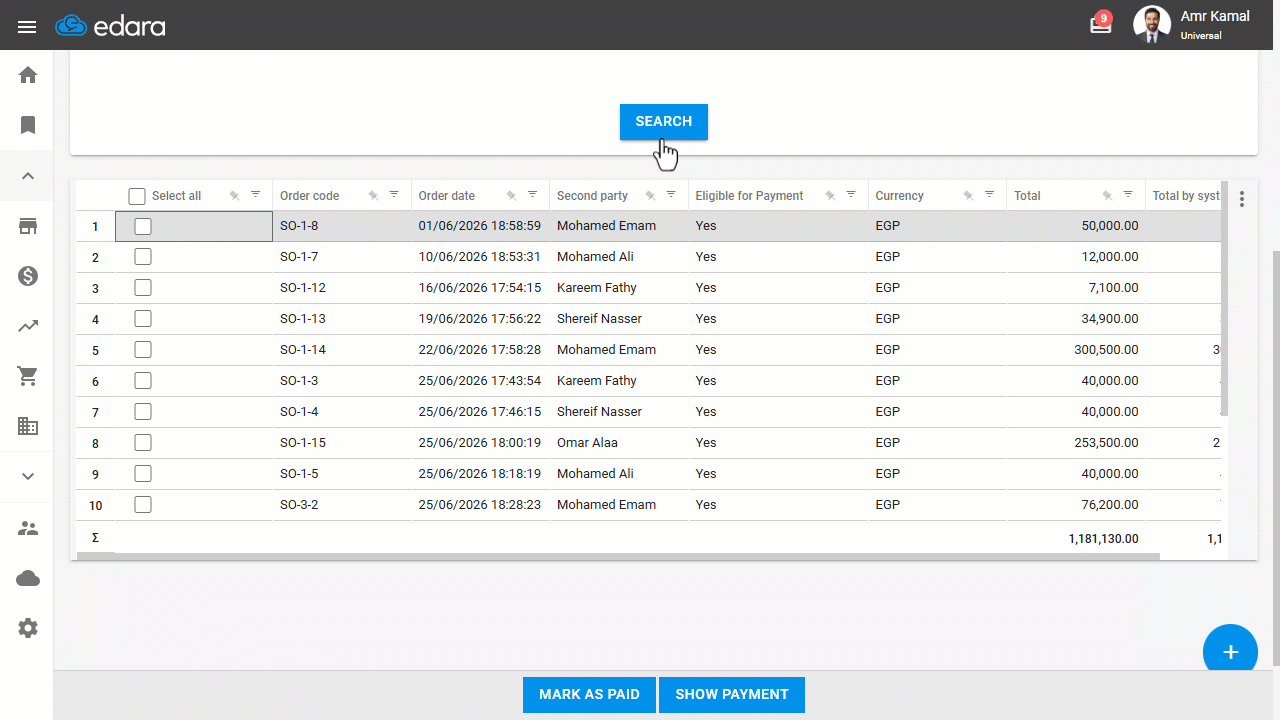Select the checkbox for order SO-1-4
This screenshot has height=720, width=1280.
[x=143, y=412]
